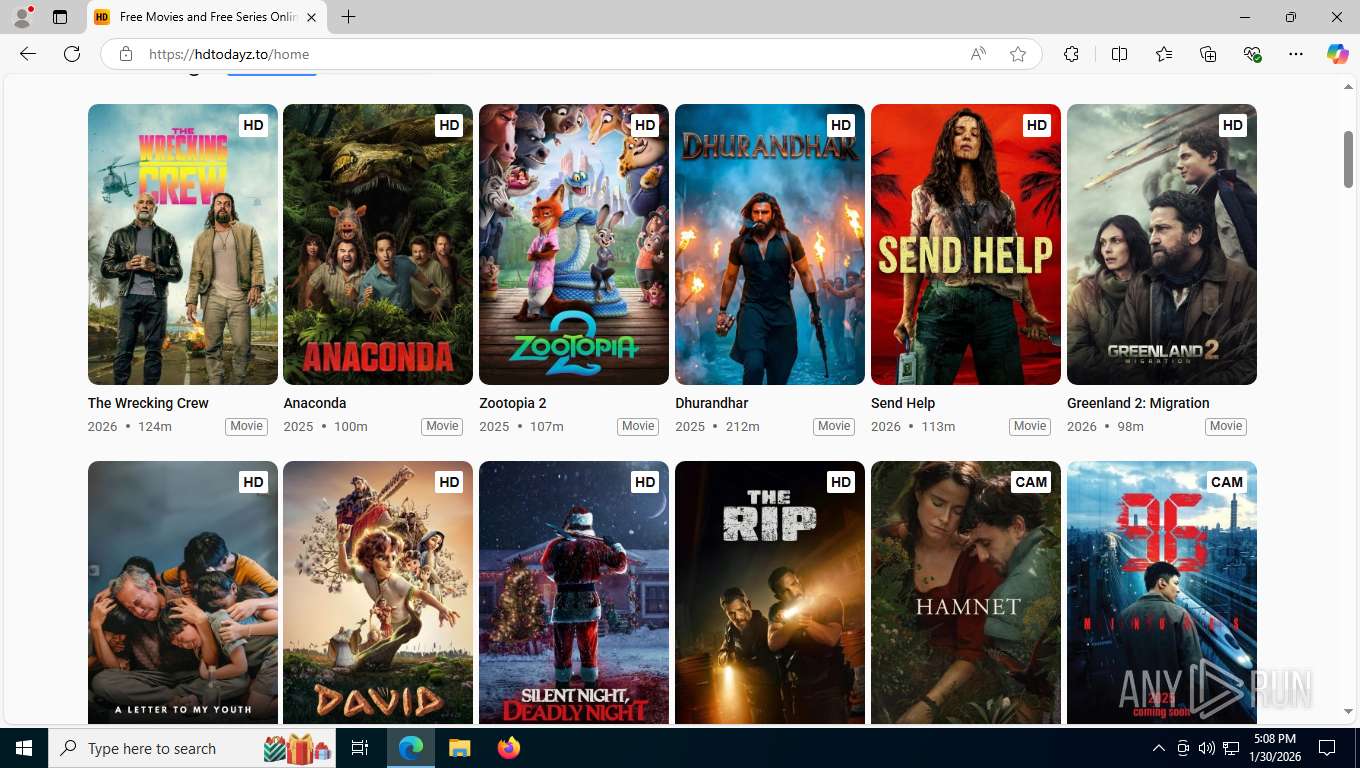Open the Favorites list
This screenshot has height=768, width=1360.
1164,54
